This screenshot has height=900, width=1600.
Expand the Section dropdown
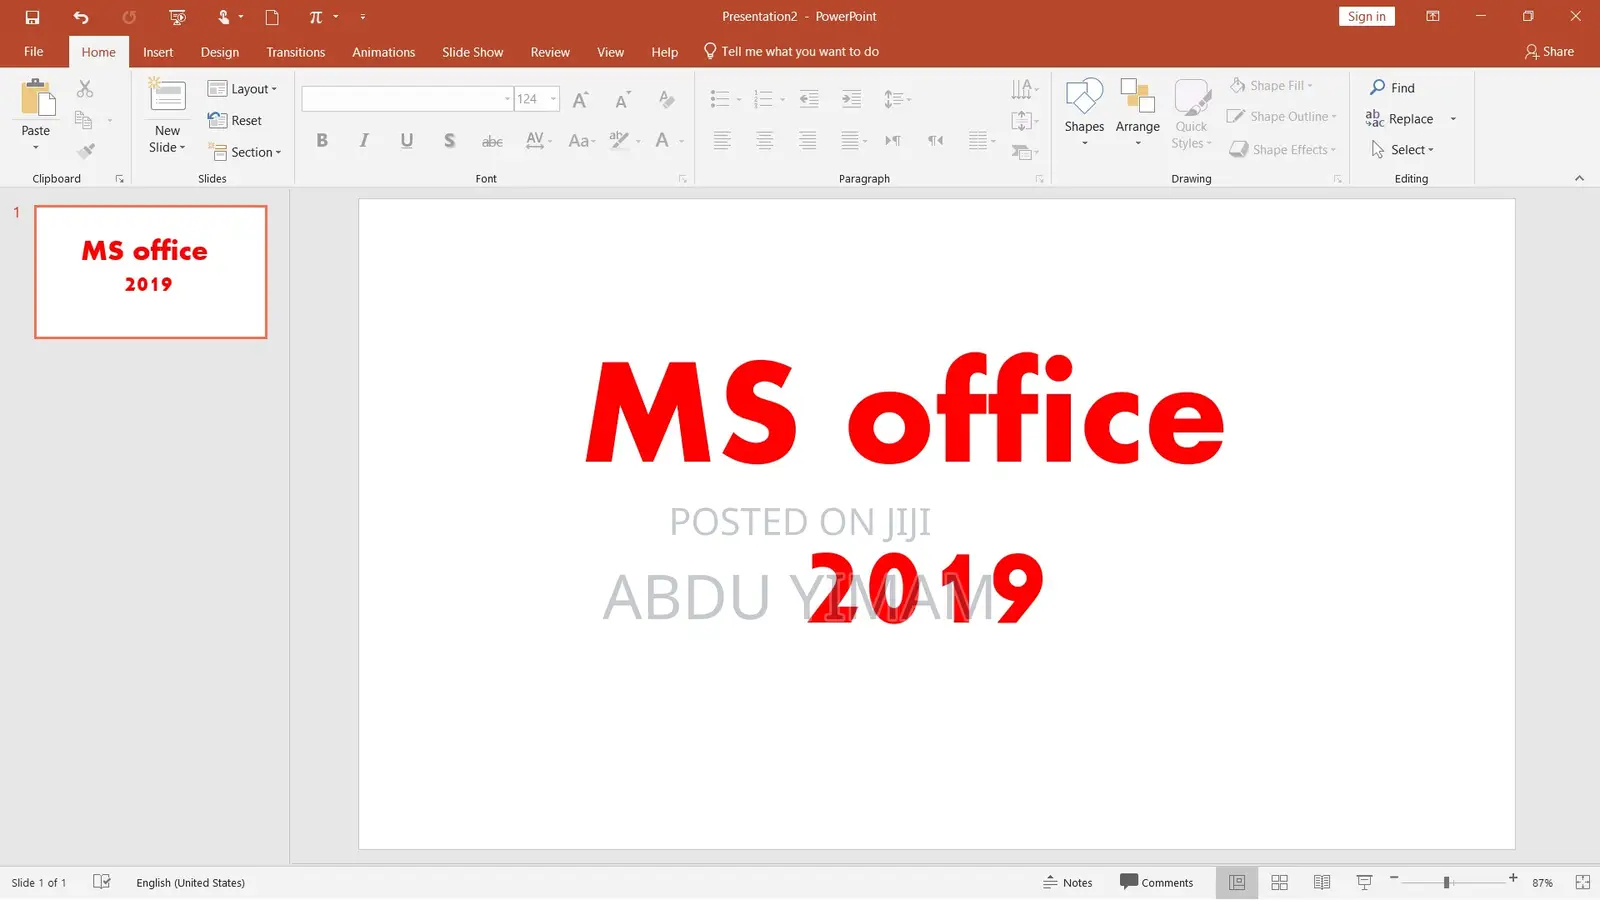click(x=245, y=152)
